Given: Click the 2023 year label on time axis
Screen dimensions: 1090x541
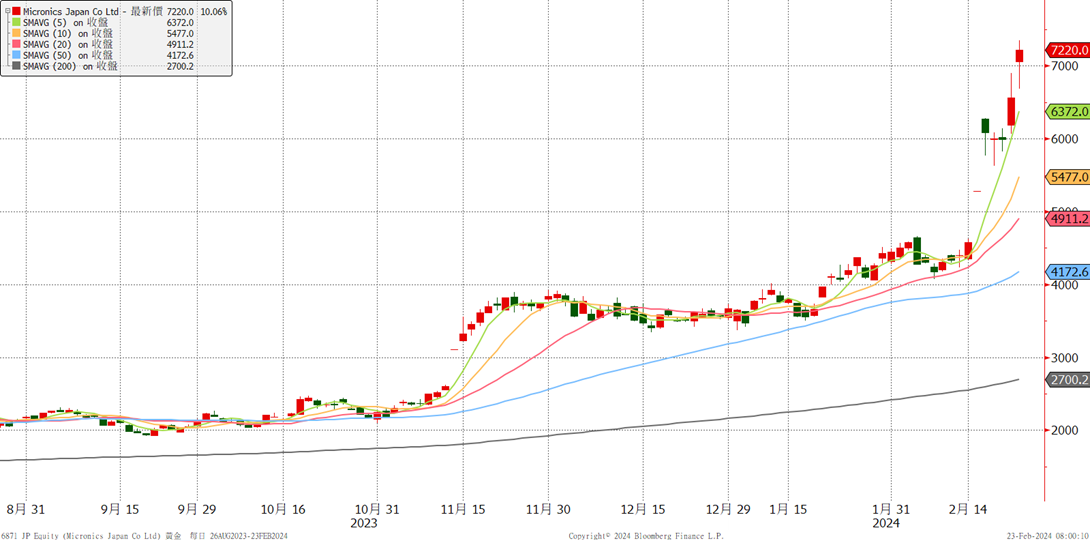Looking at the screenshot, I should [x=364, y=522].
